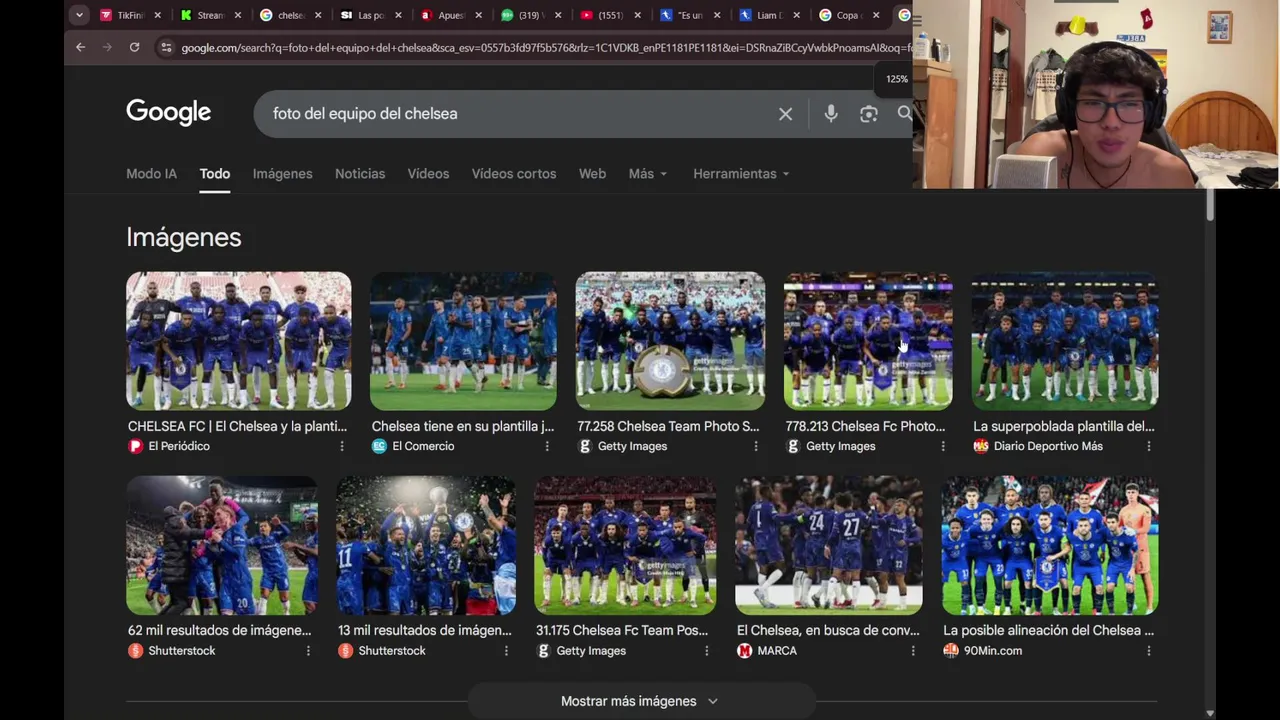Open the El Comercio Chelsea plantilla photo
1280x720 pixels.
point(463,341)
